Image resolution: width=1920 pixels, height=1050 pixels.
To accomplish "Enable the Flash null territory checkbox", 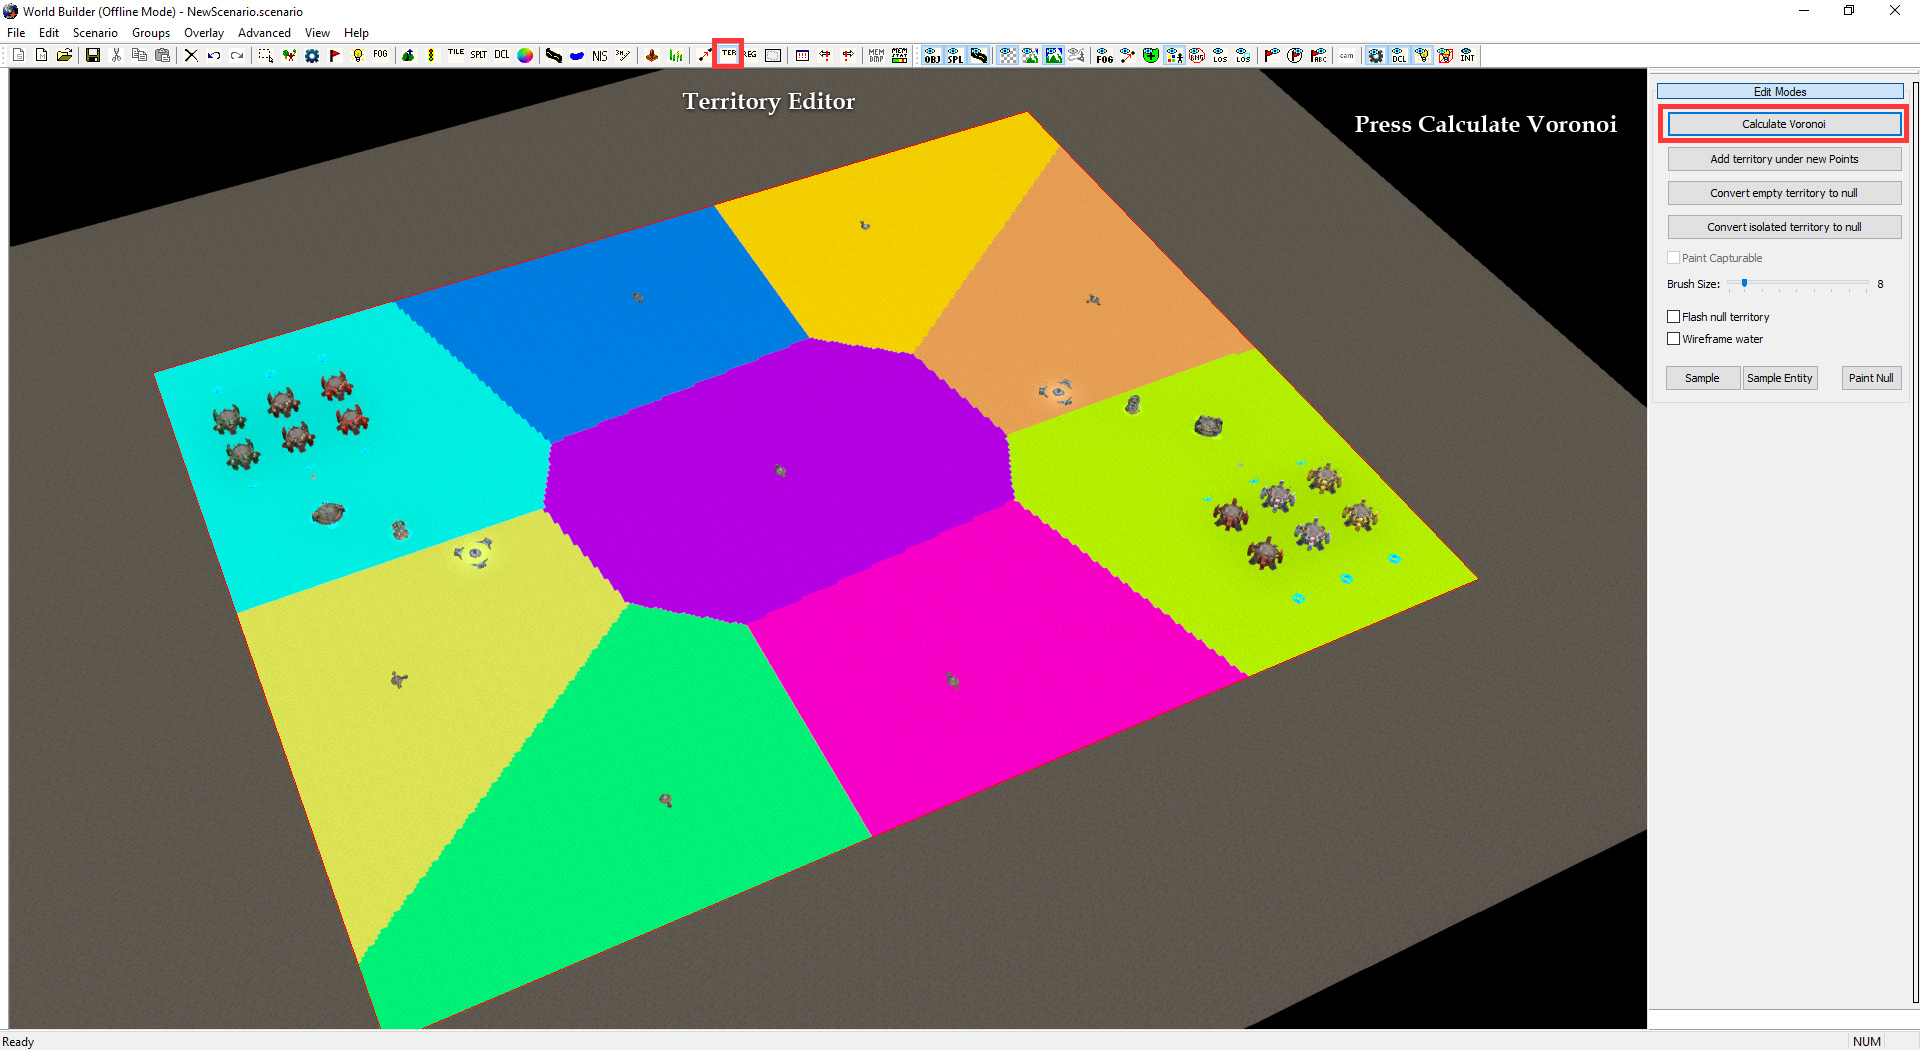I will [1673, 317].
